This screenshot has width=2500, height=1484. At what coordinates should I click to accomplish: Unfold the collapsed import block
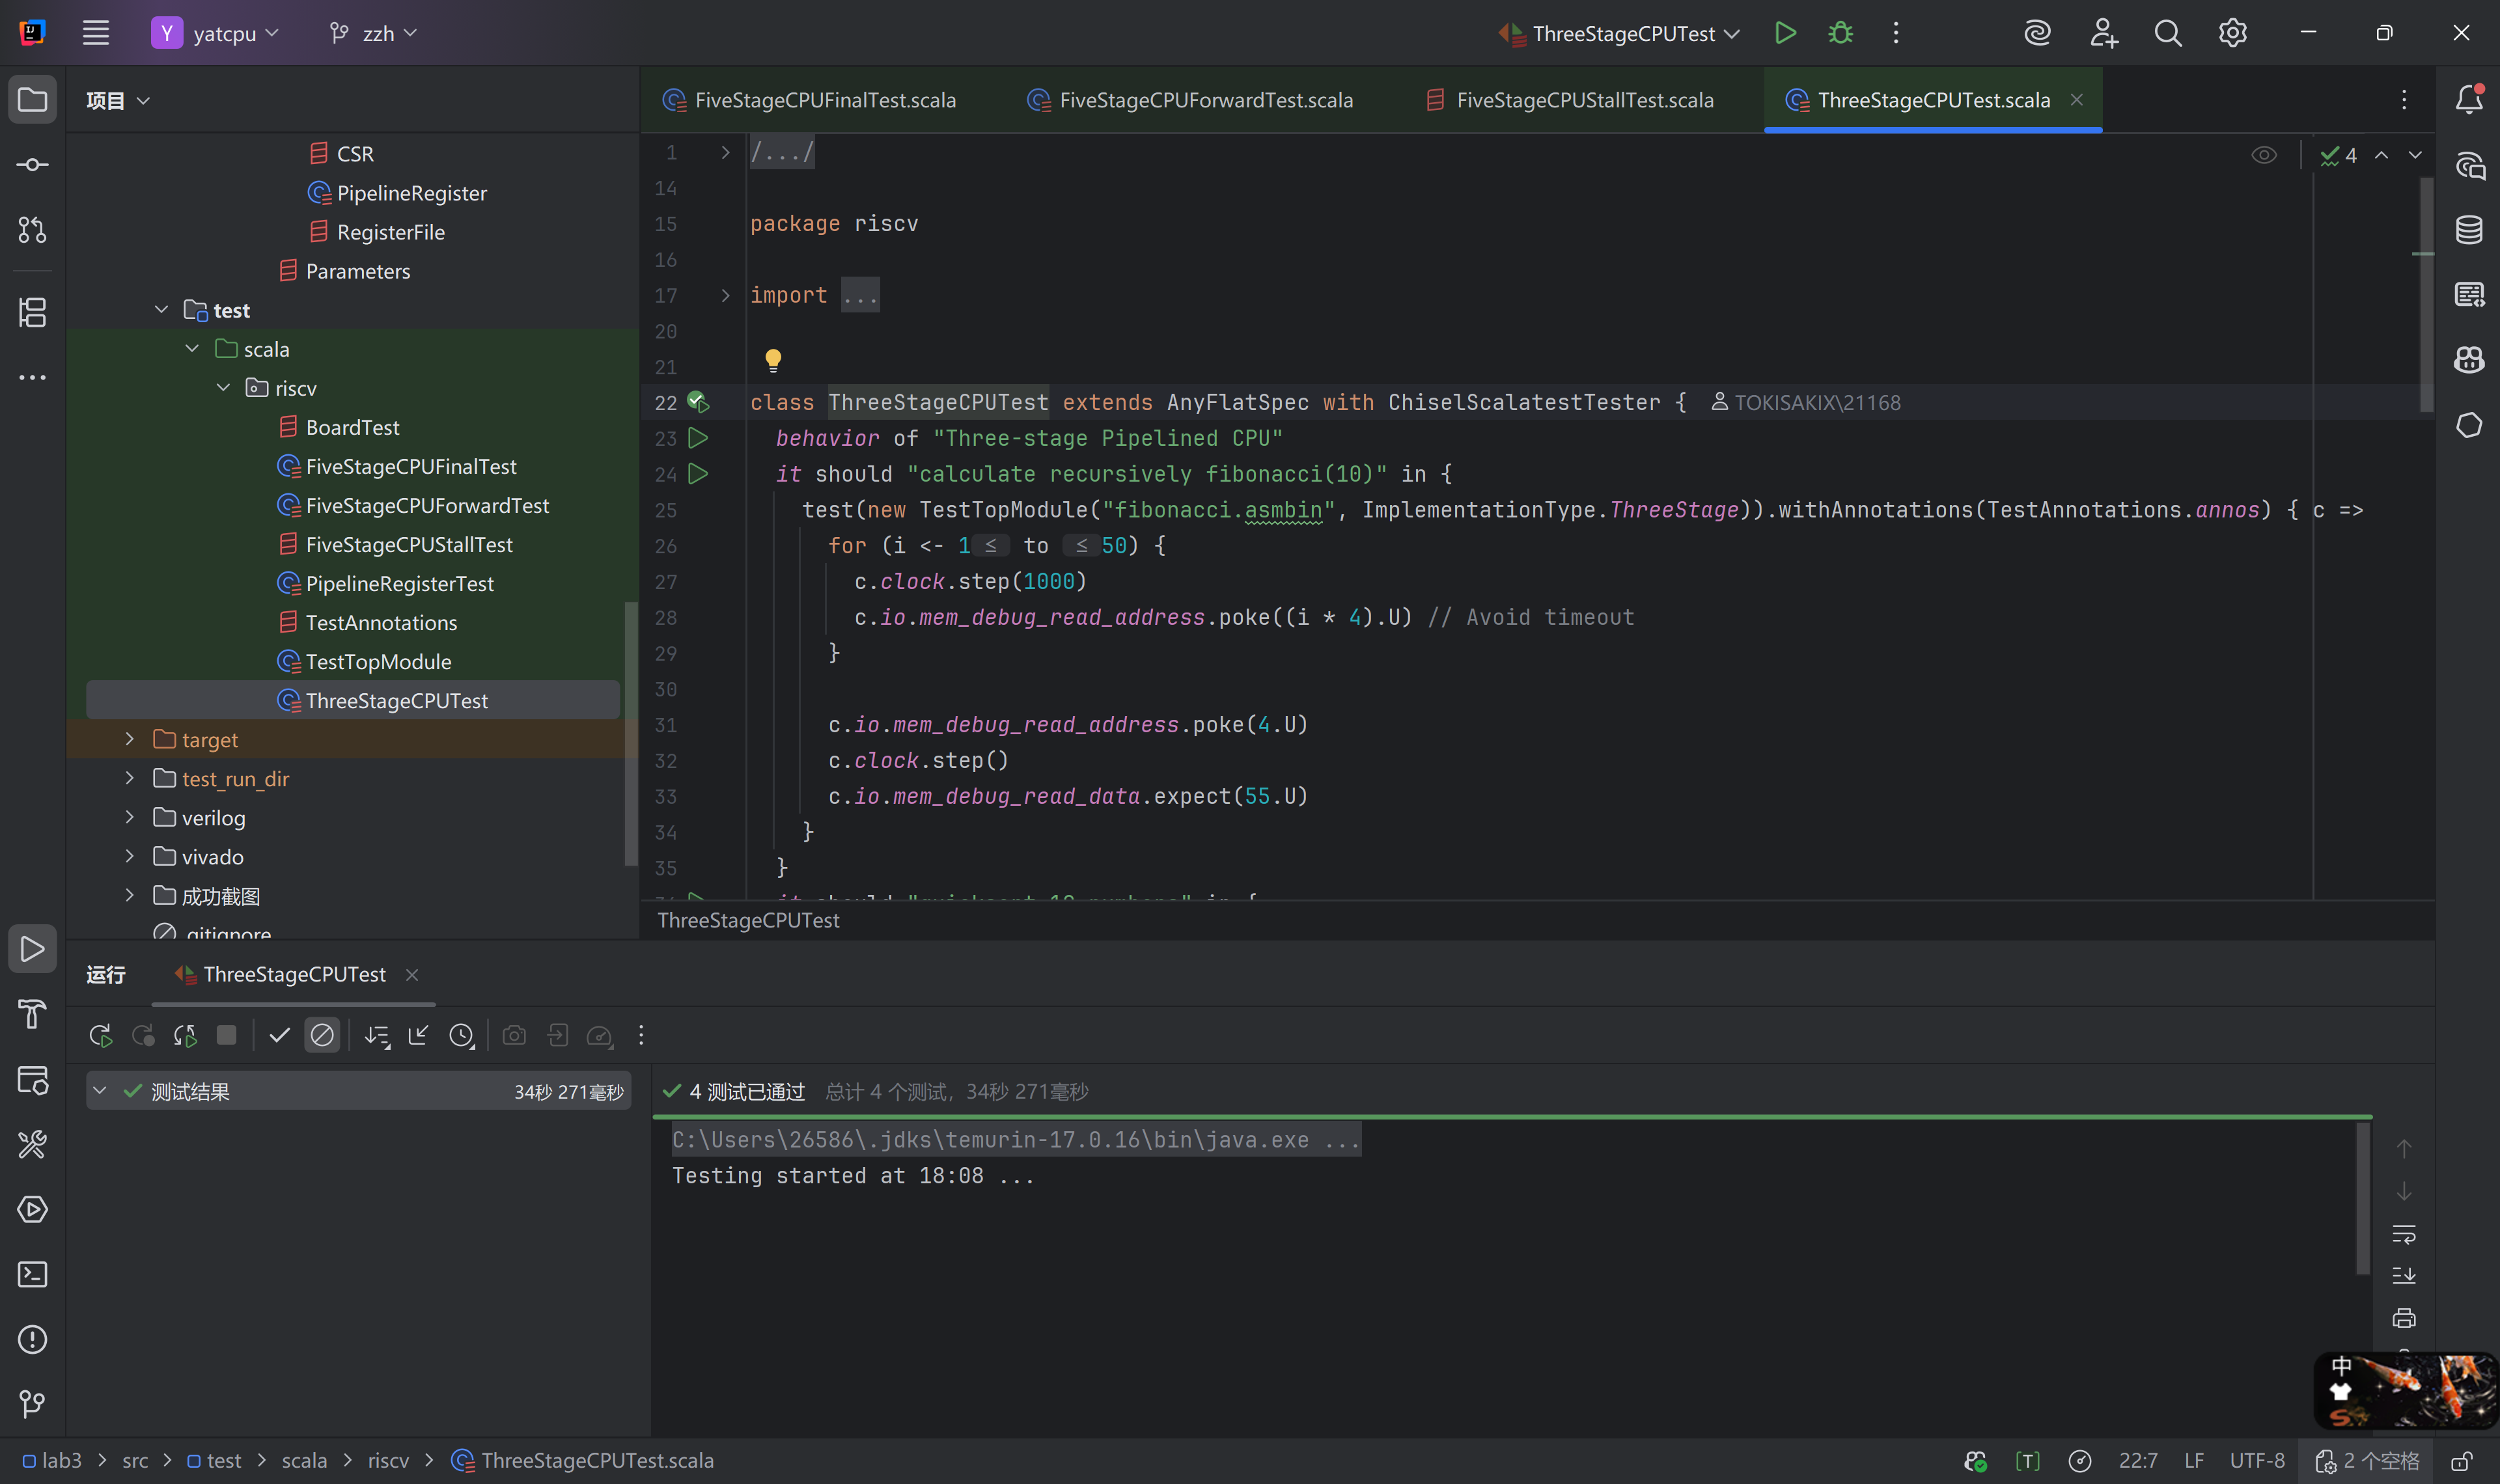point(725,295)
